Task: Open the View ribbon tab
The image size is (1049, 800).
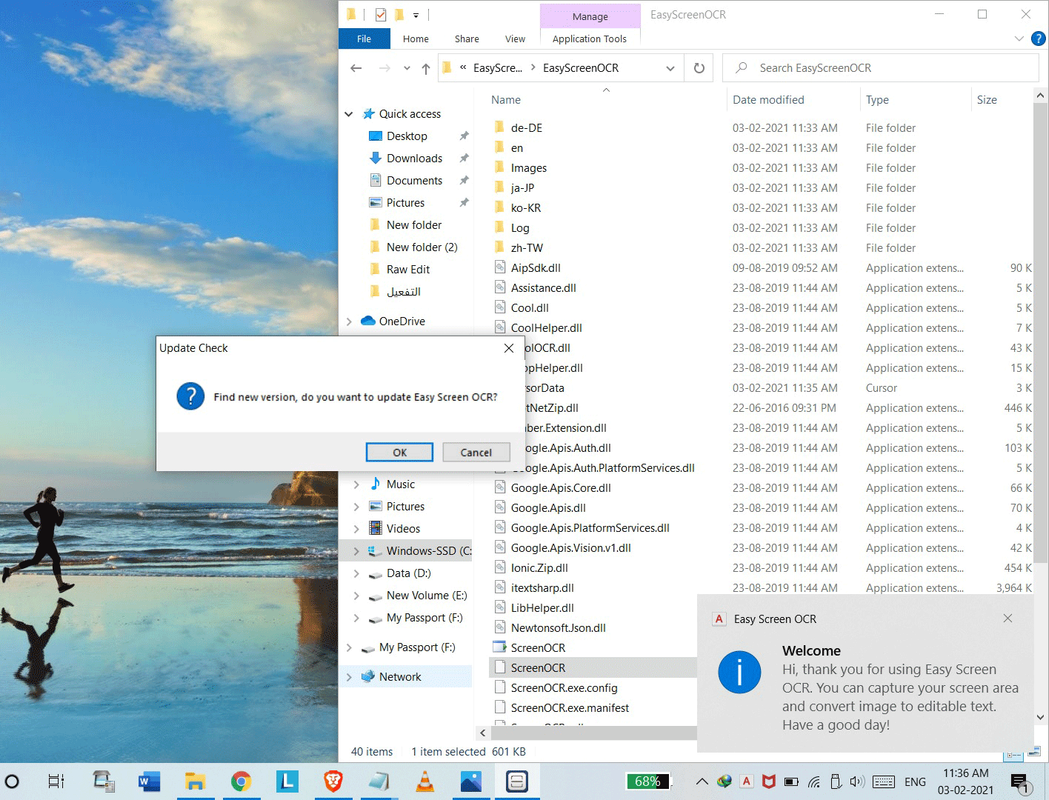Action: click(x=514, y=39)
